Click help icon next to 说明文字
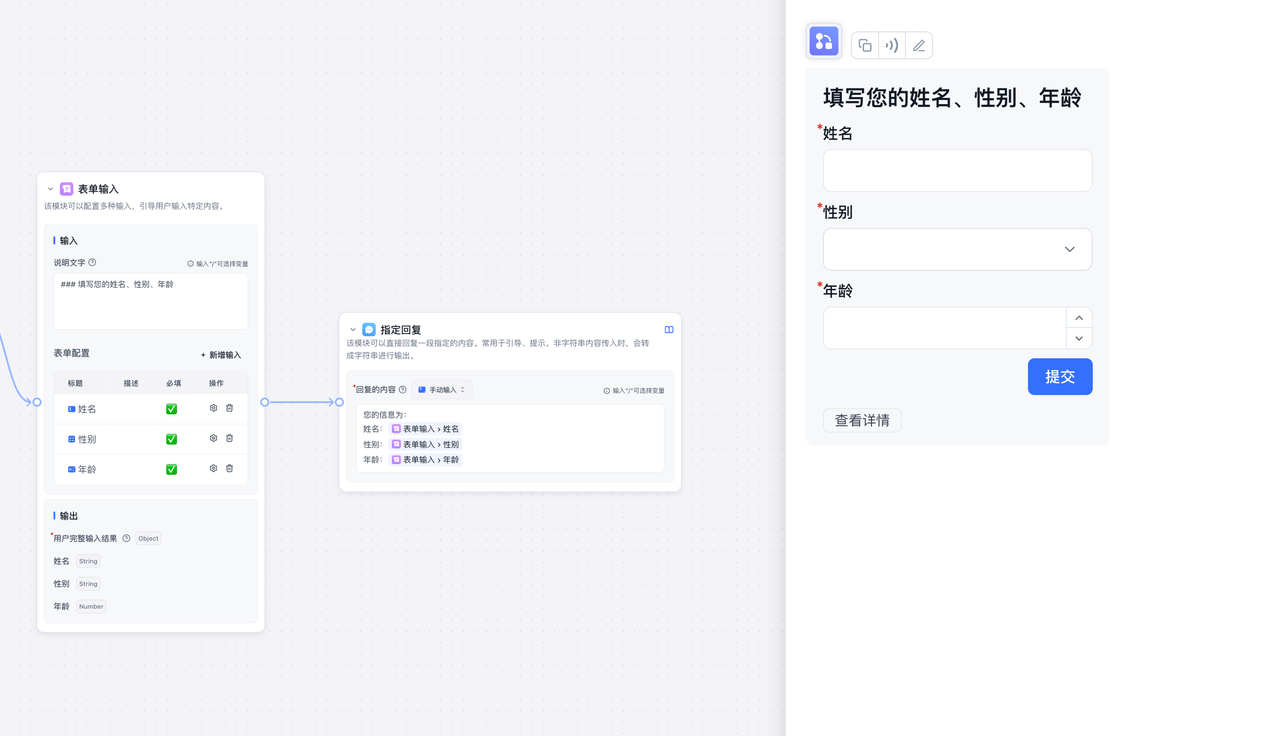The height and width of the screenshot is (736, 1280). click(92, 263)
